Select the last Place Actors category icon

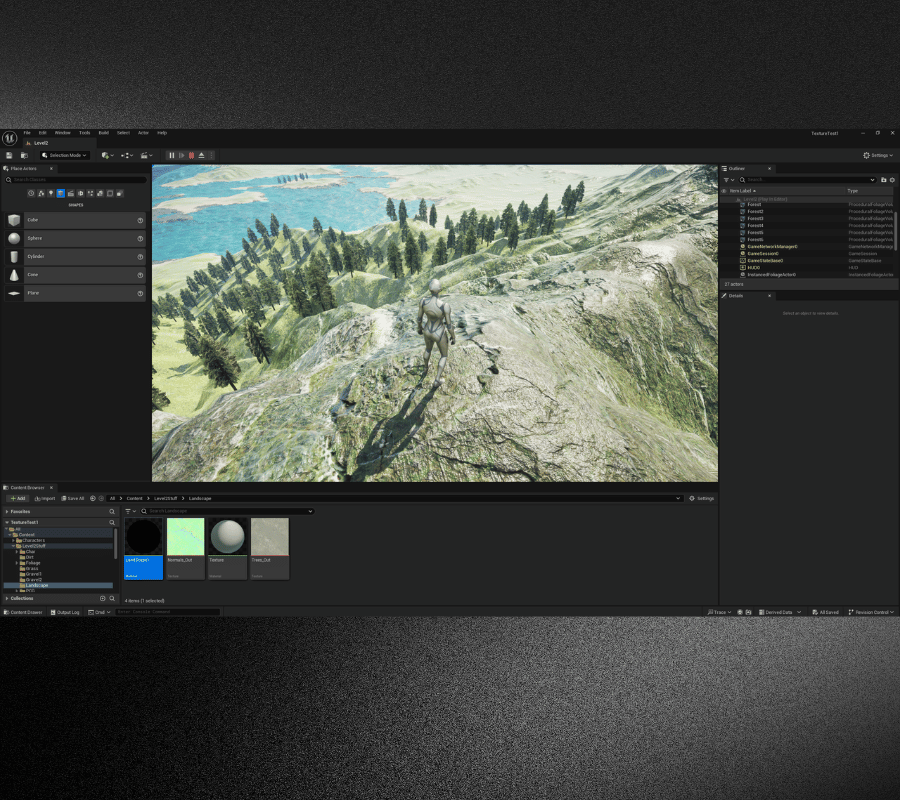(119, 193)
